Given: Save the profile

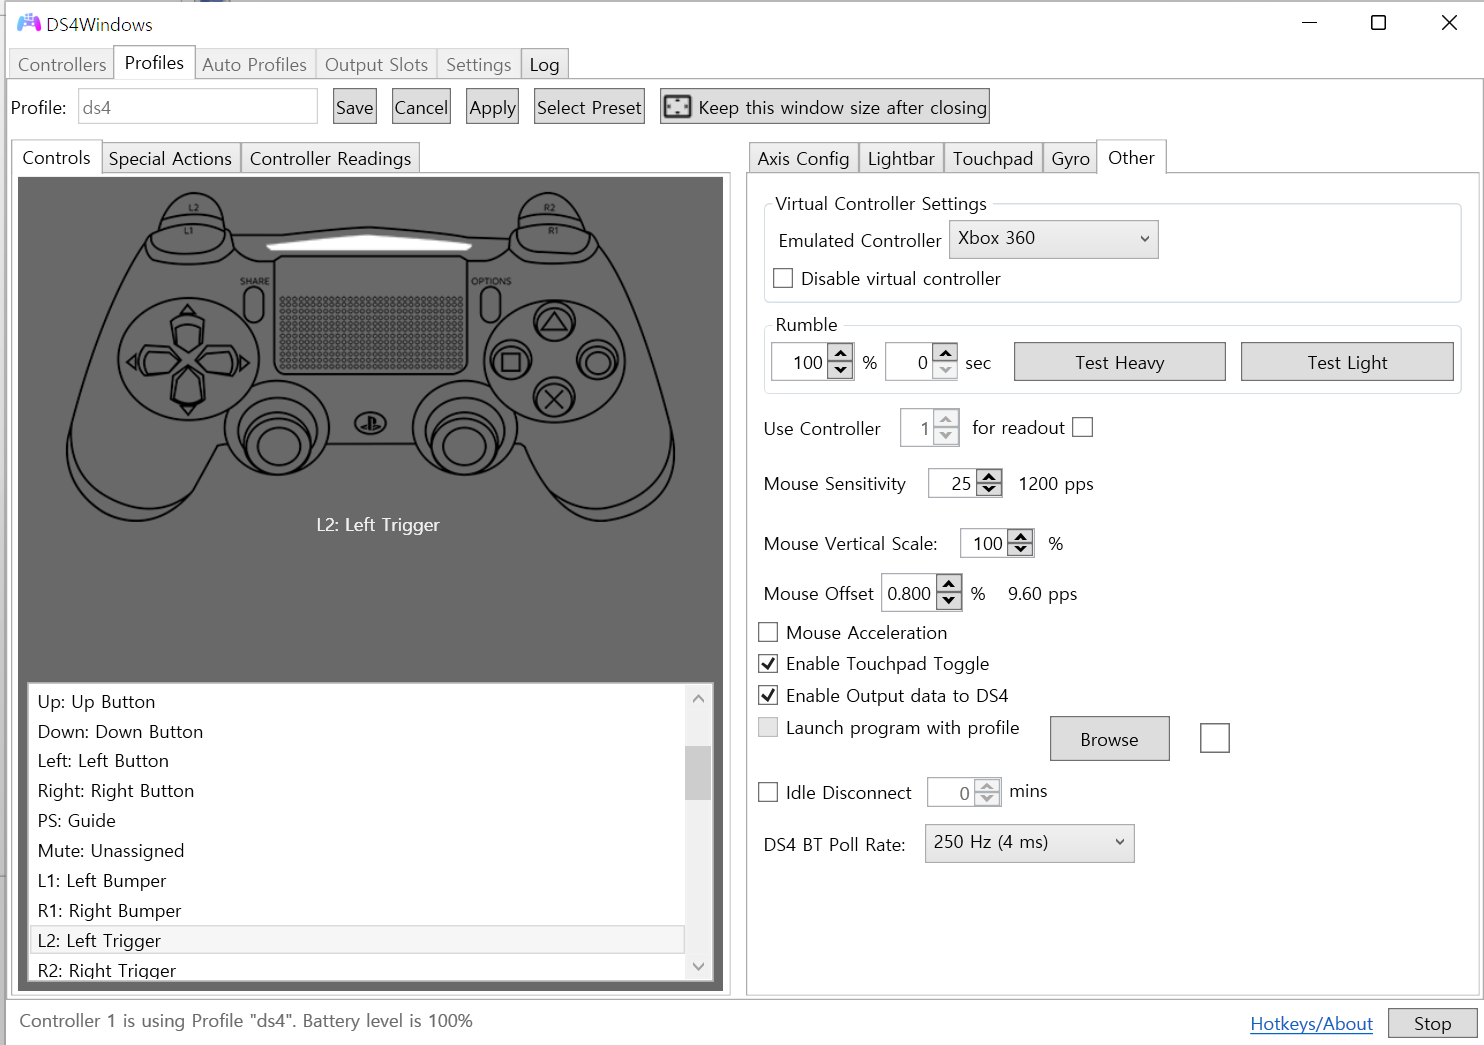Looking at the screenshot, I should pos(355,107).
